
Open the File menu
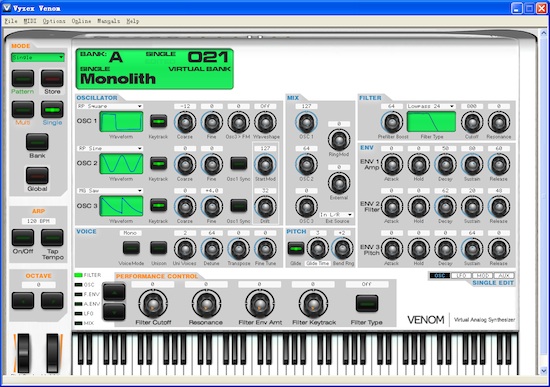pos(11,21)
